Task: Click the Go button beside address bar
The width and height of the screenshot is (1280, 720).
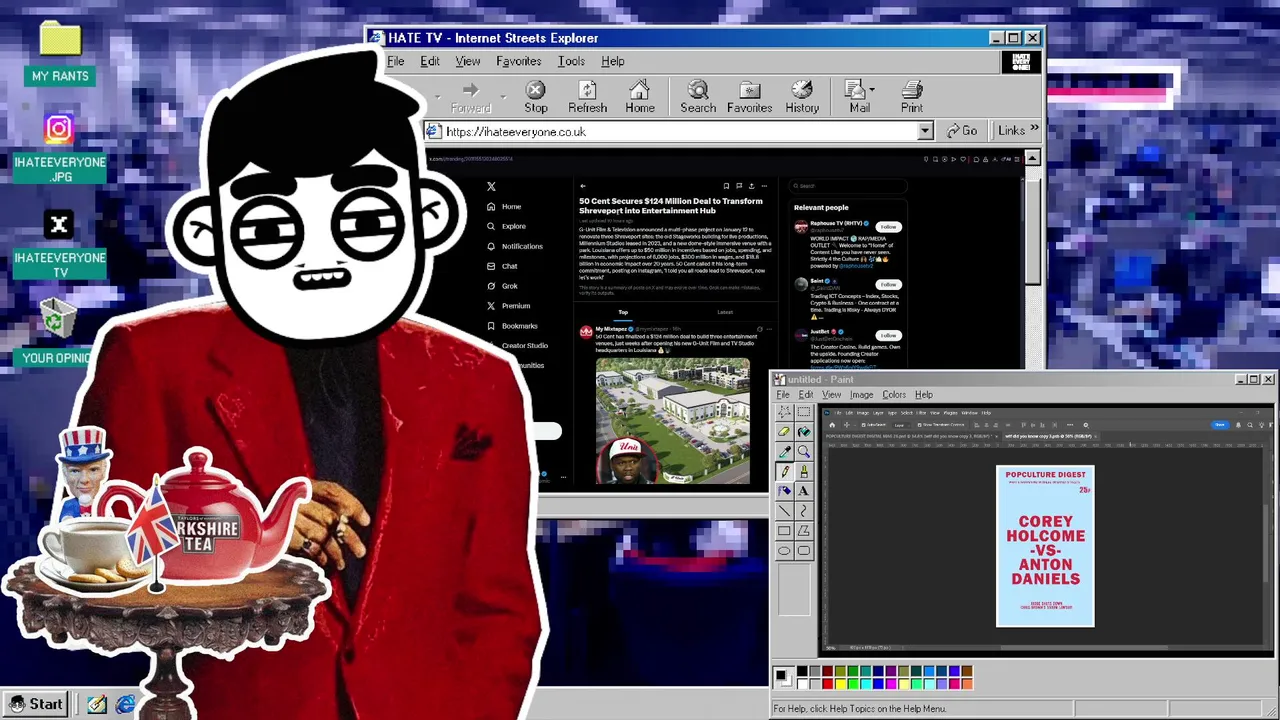Action: pyautogui.click(x=962, y=131)
